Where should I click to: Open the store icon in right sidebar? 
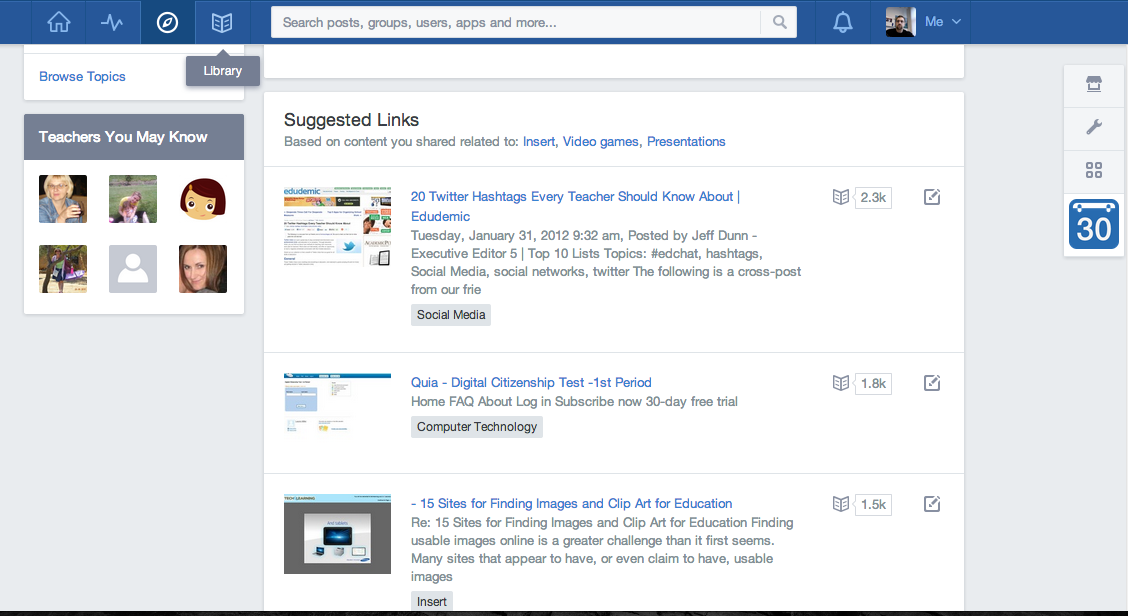pyautogui.click(x=1093, y=85)
